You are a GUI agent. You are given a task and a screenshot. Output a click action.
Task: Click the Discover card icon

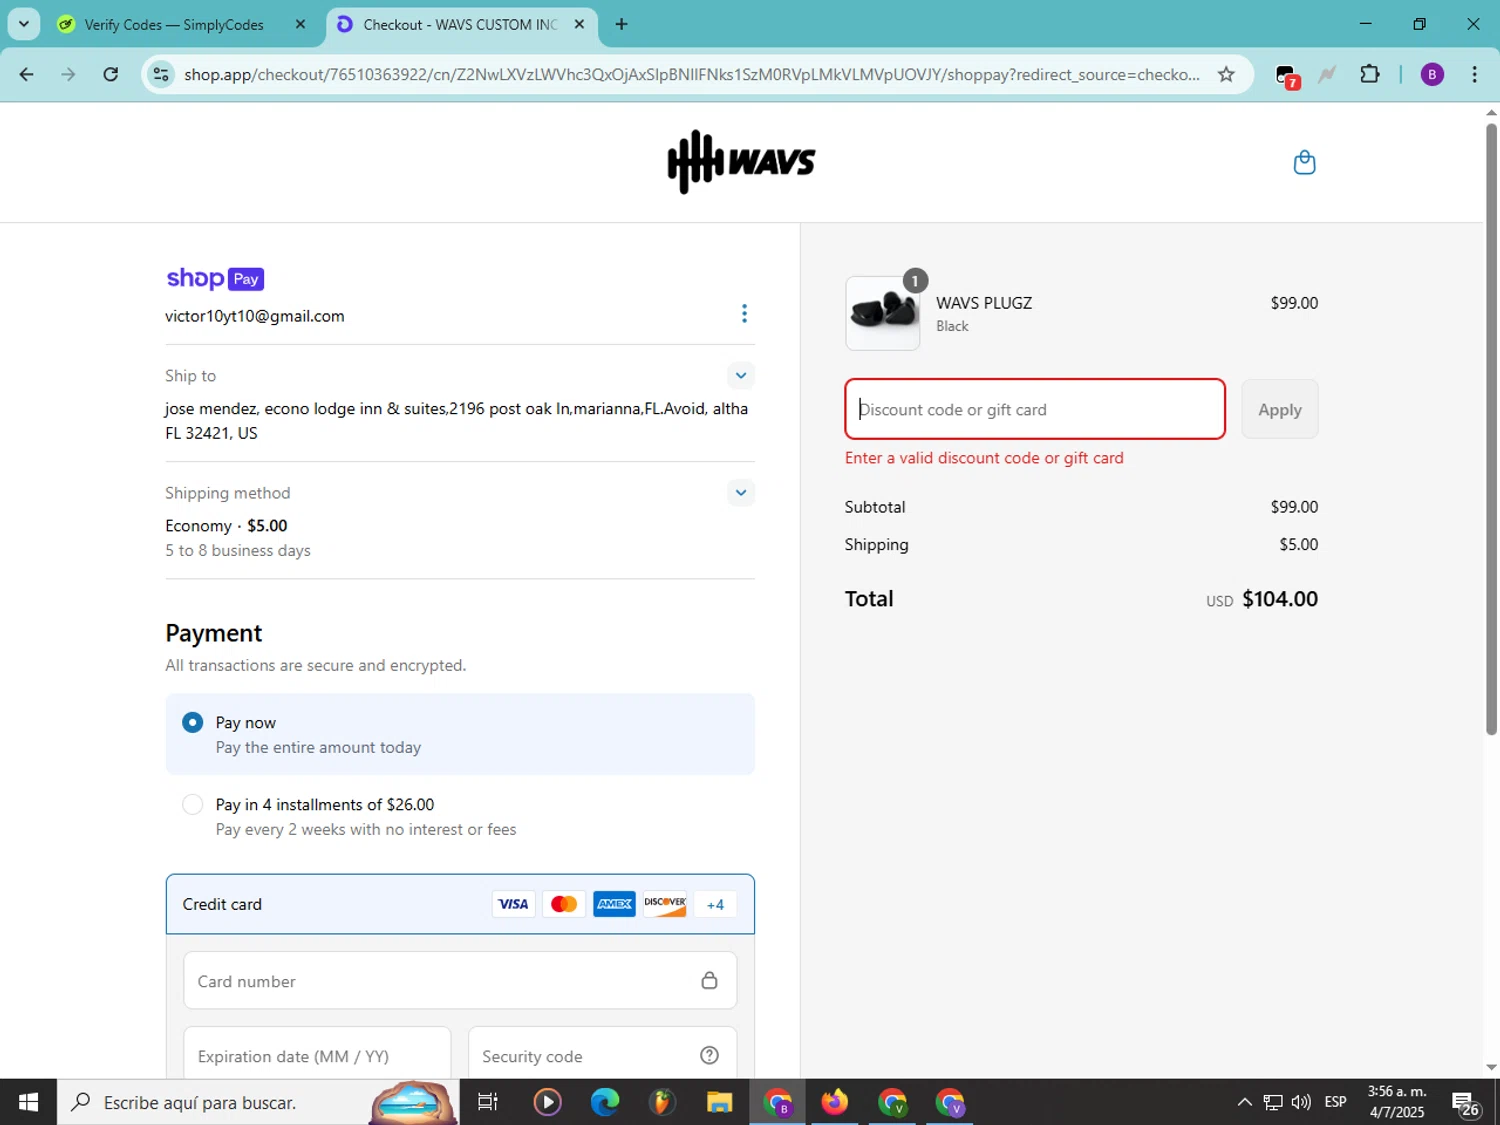[x=665, y=904]
